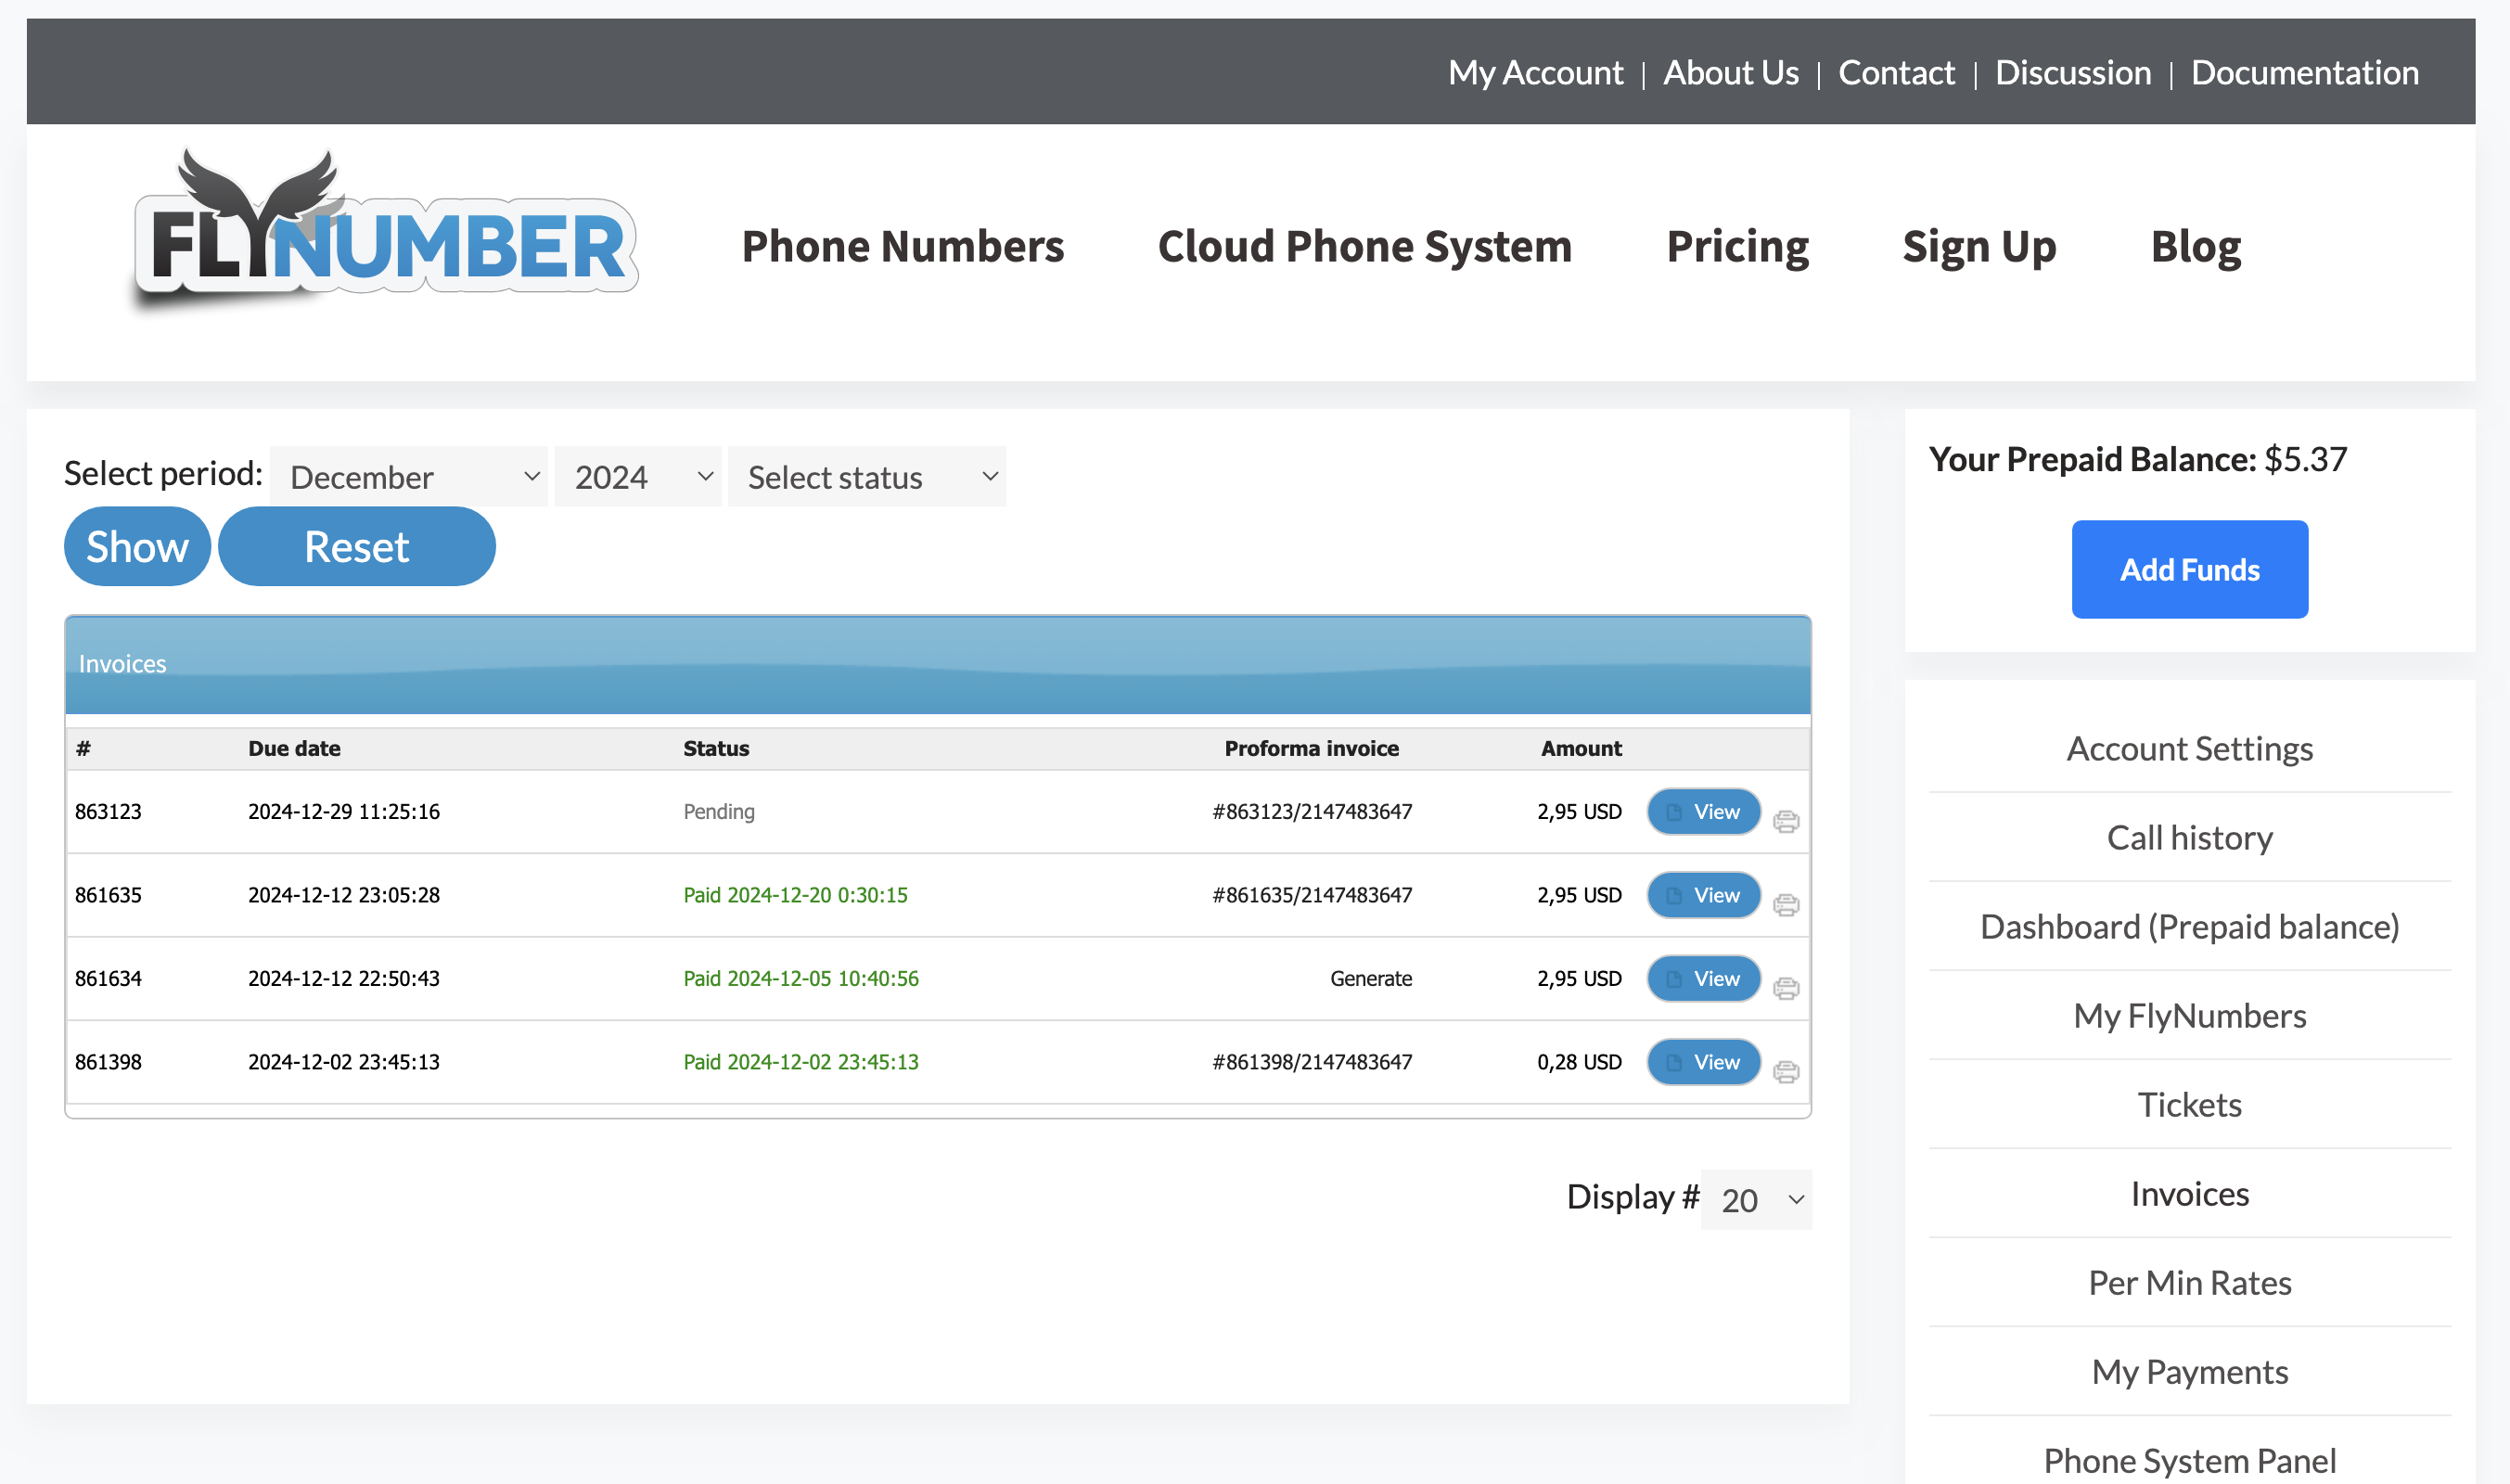Click the Due date column header
The image size is (2510, 1484).
coord(294,748)
